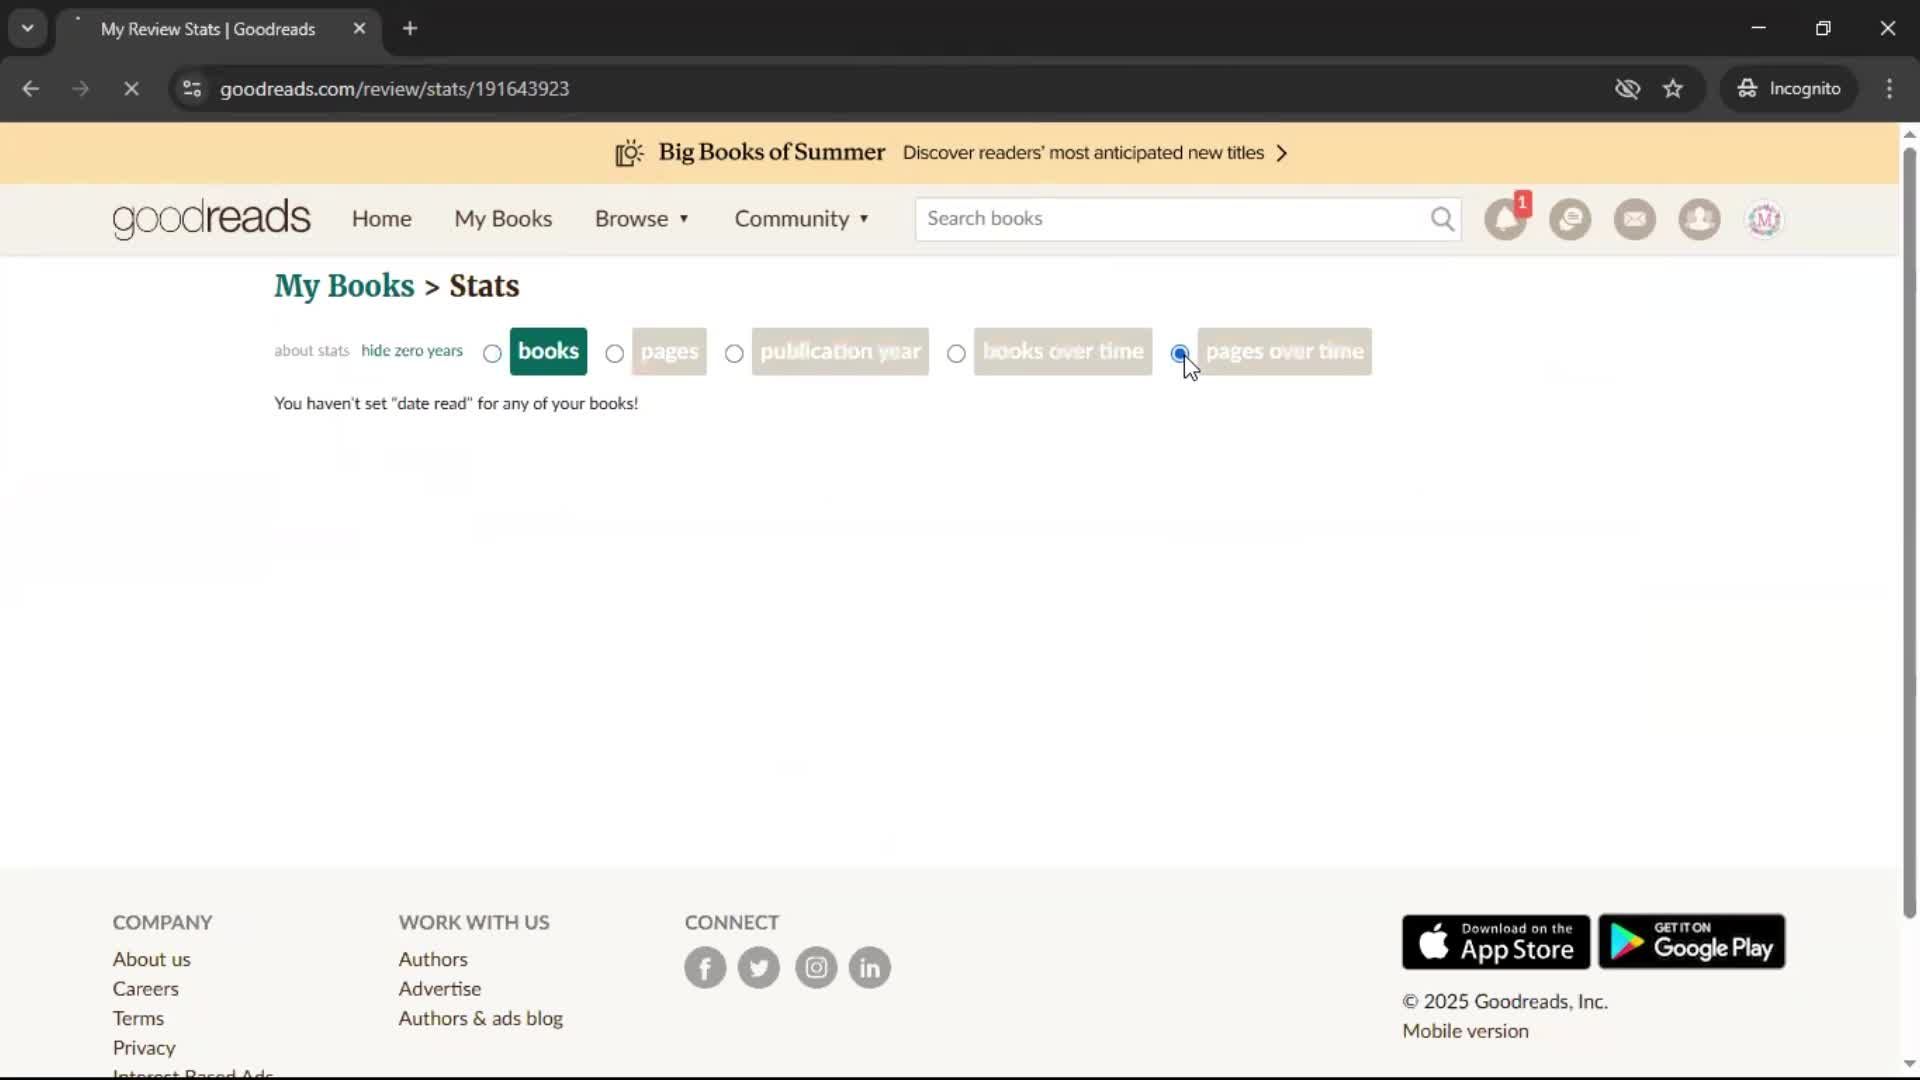Click Discover readers' most anticipated new titles
This screenshot has width=1920, height=1080.
(x=1083, y=153)
